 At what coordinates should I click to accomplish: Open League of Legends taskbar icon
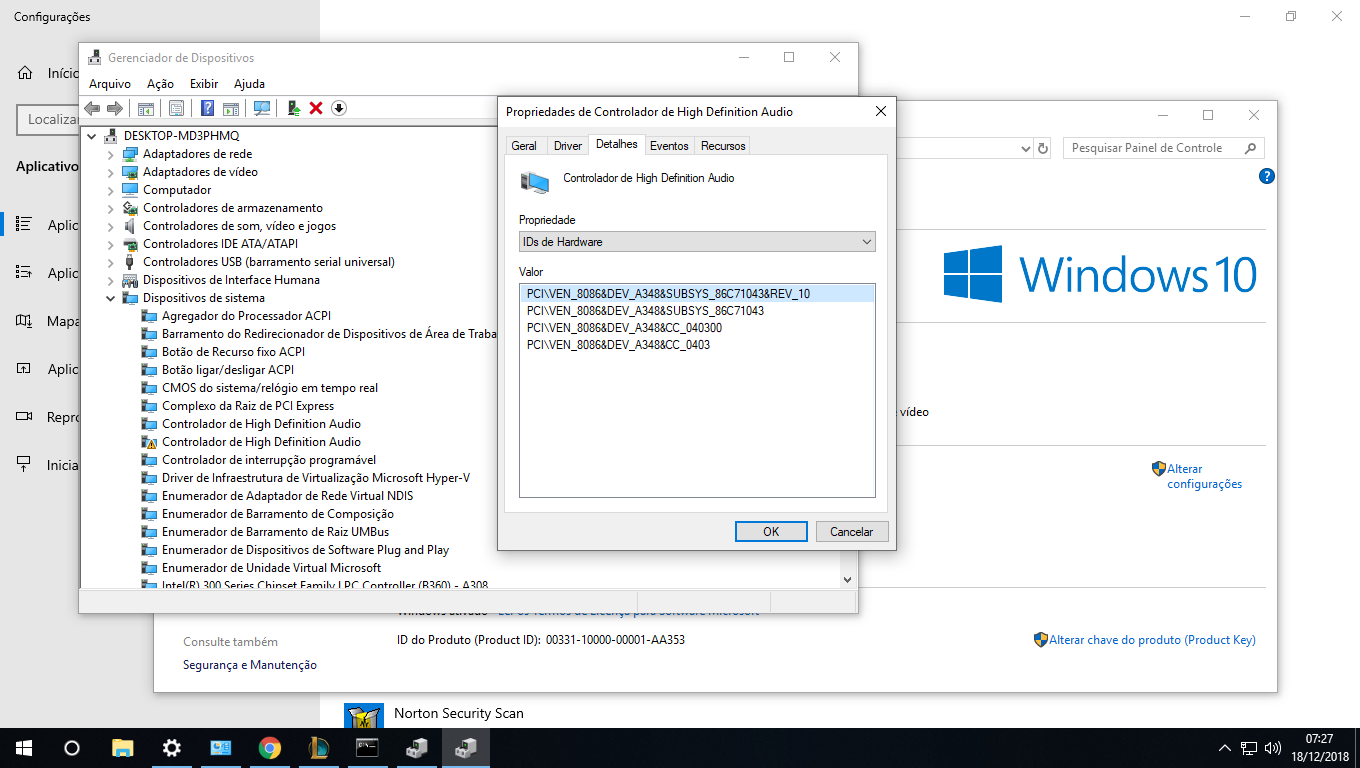318,747
